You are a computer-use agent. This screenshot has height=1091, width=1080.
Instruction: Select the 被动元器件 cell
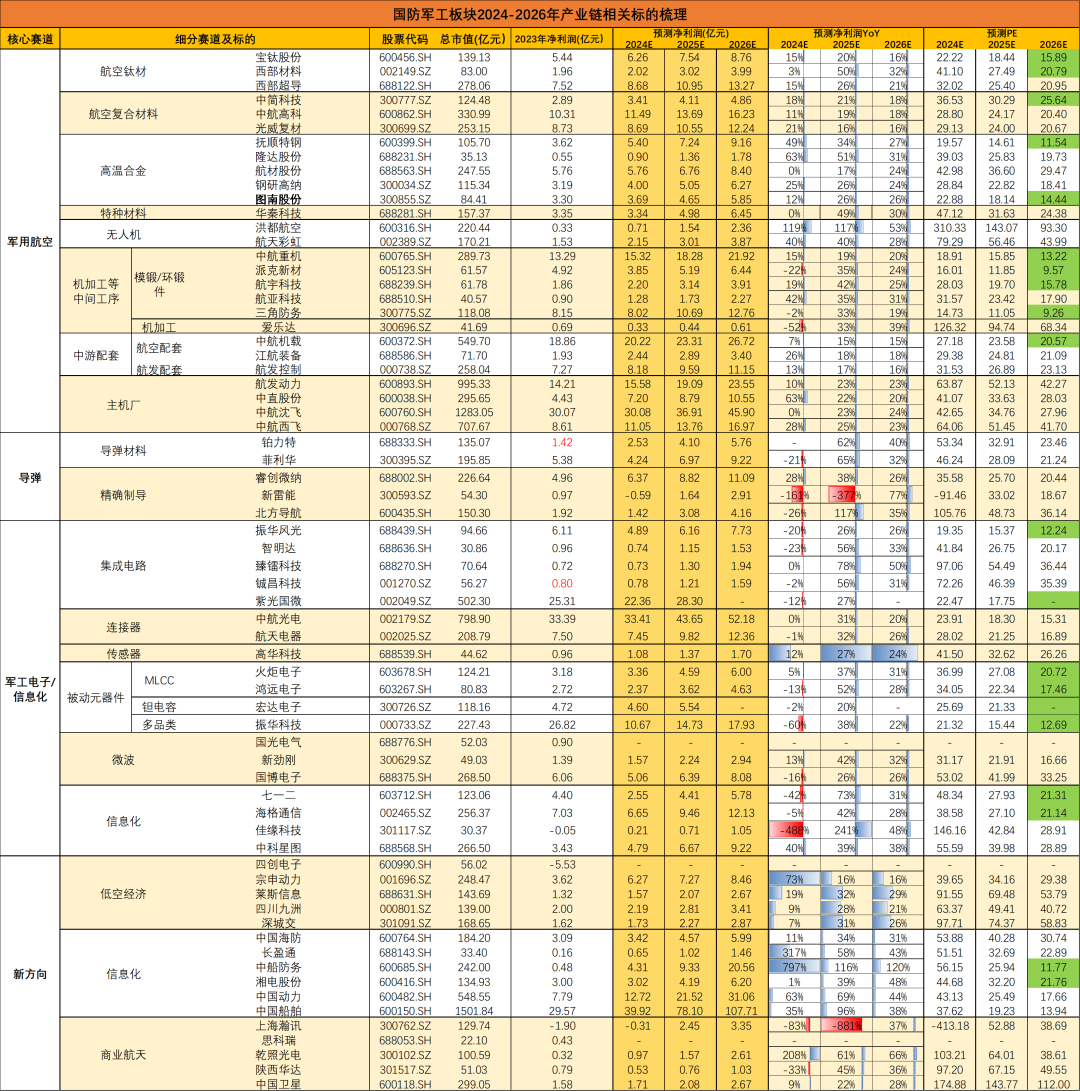pos(95,697)
